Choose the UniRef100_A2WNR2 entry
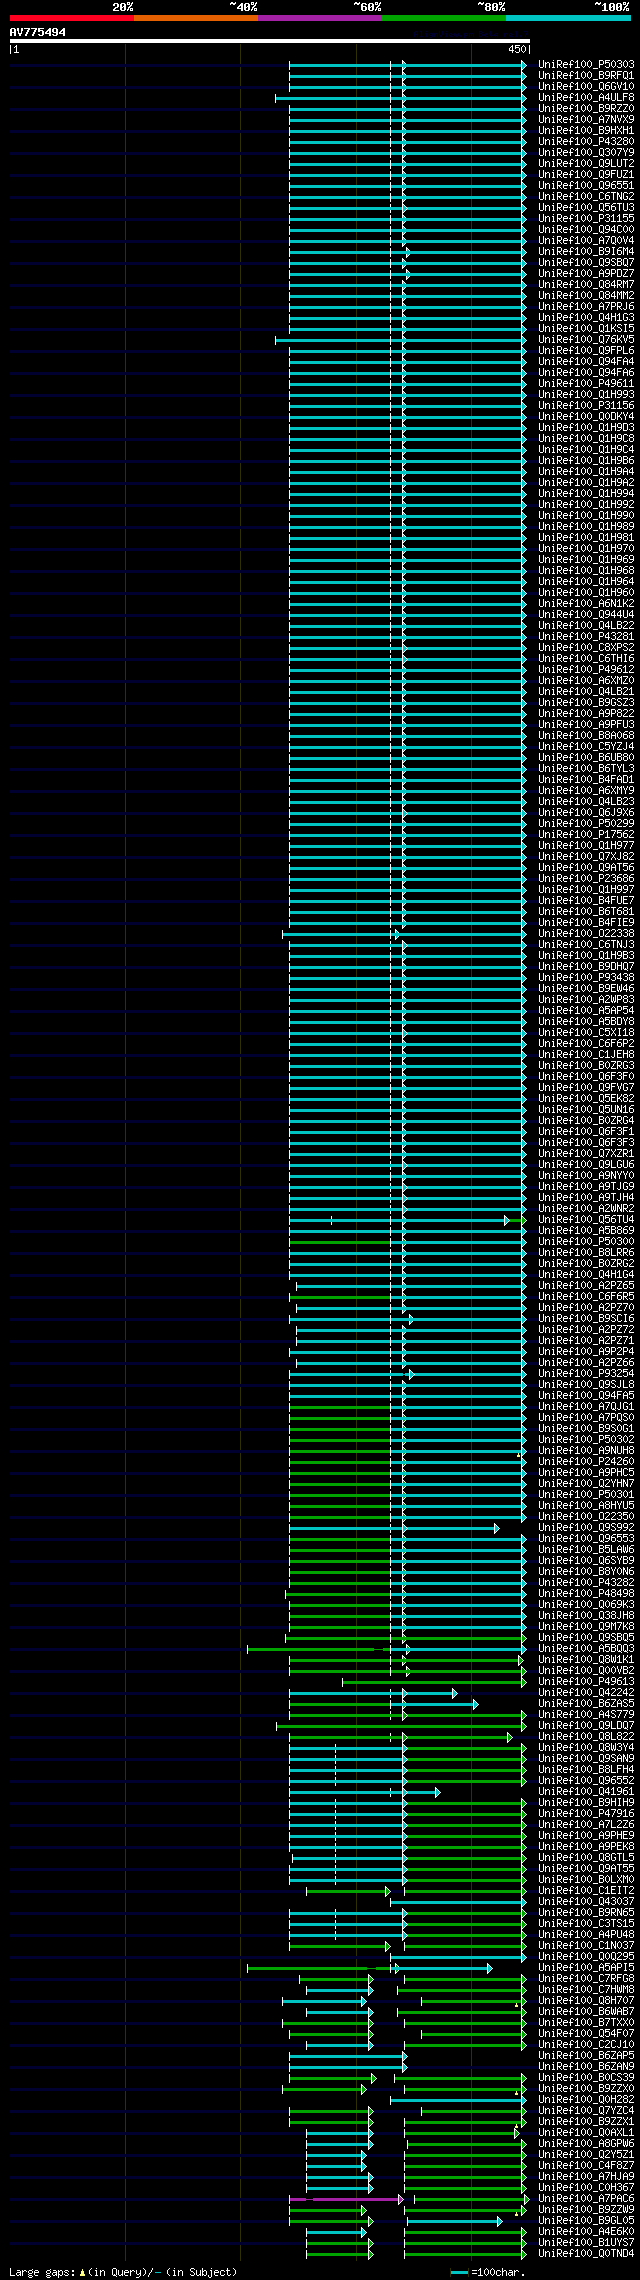Viewport: 640px width, 2280px height. click(x=586, y=1208)
